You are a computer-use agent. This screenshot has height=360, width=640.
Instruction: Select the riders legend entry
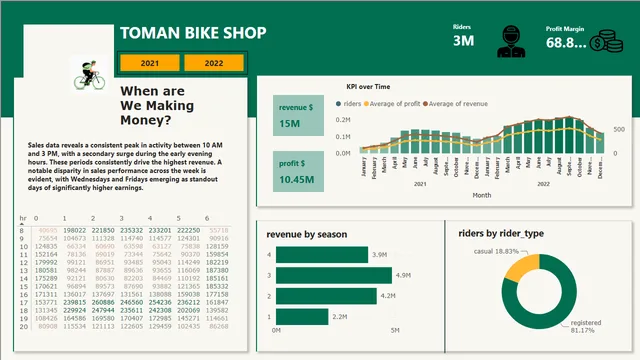click(348, 104)
